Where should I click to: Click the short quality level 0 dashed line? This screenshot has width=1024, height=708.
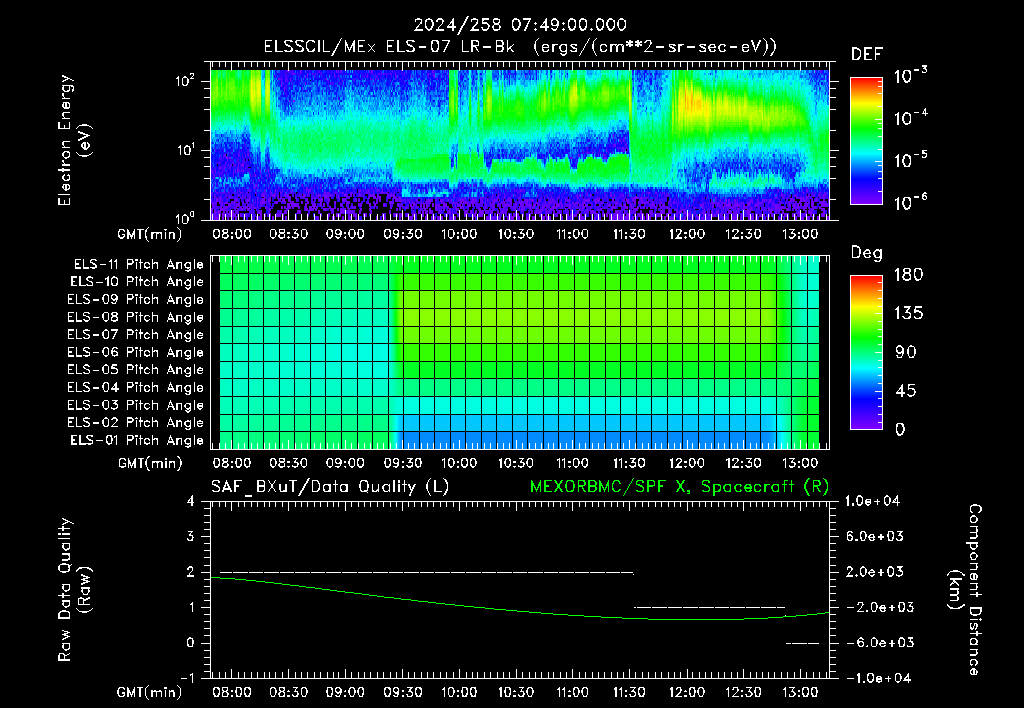[803, 643]
